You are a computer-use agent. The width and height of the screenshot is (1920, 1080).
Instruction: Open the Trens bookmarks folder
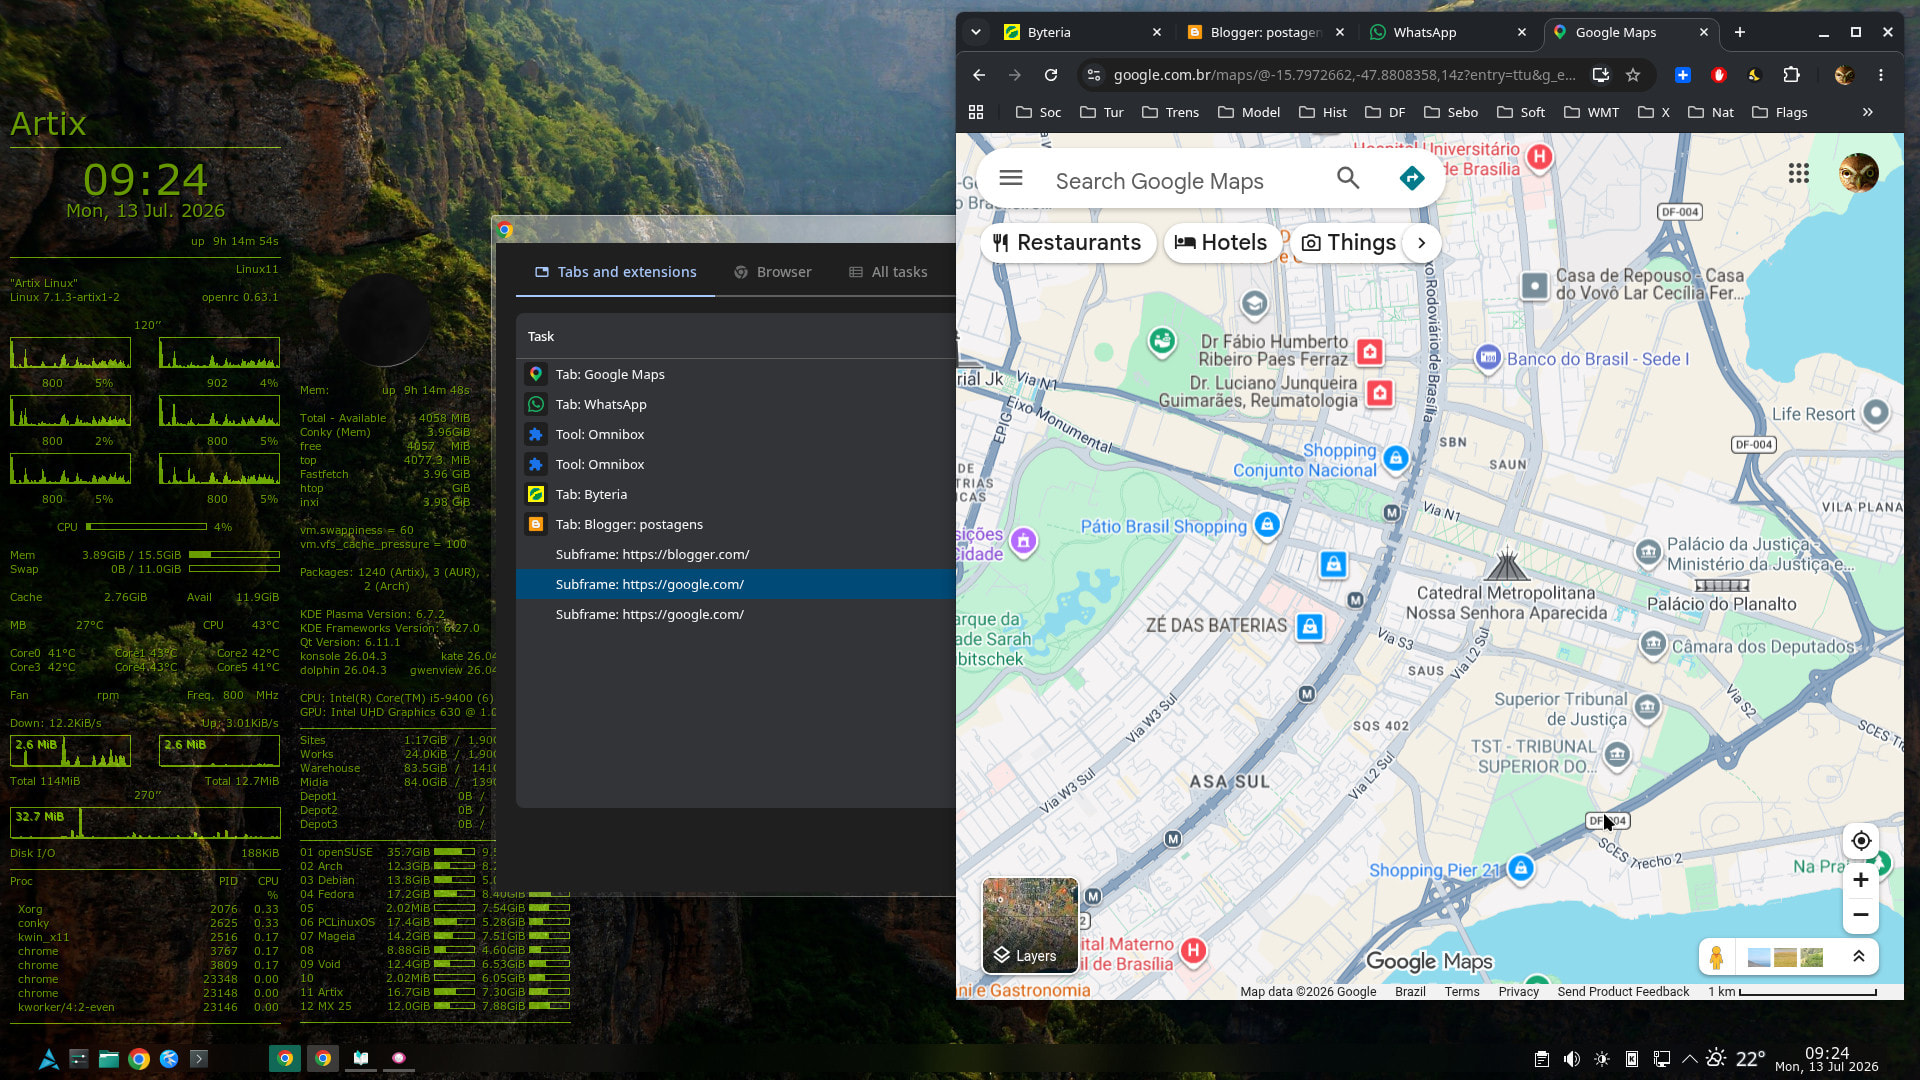[1170, 112]
